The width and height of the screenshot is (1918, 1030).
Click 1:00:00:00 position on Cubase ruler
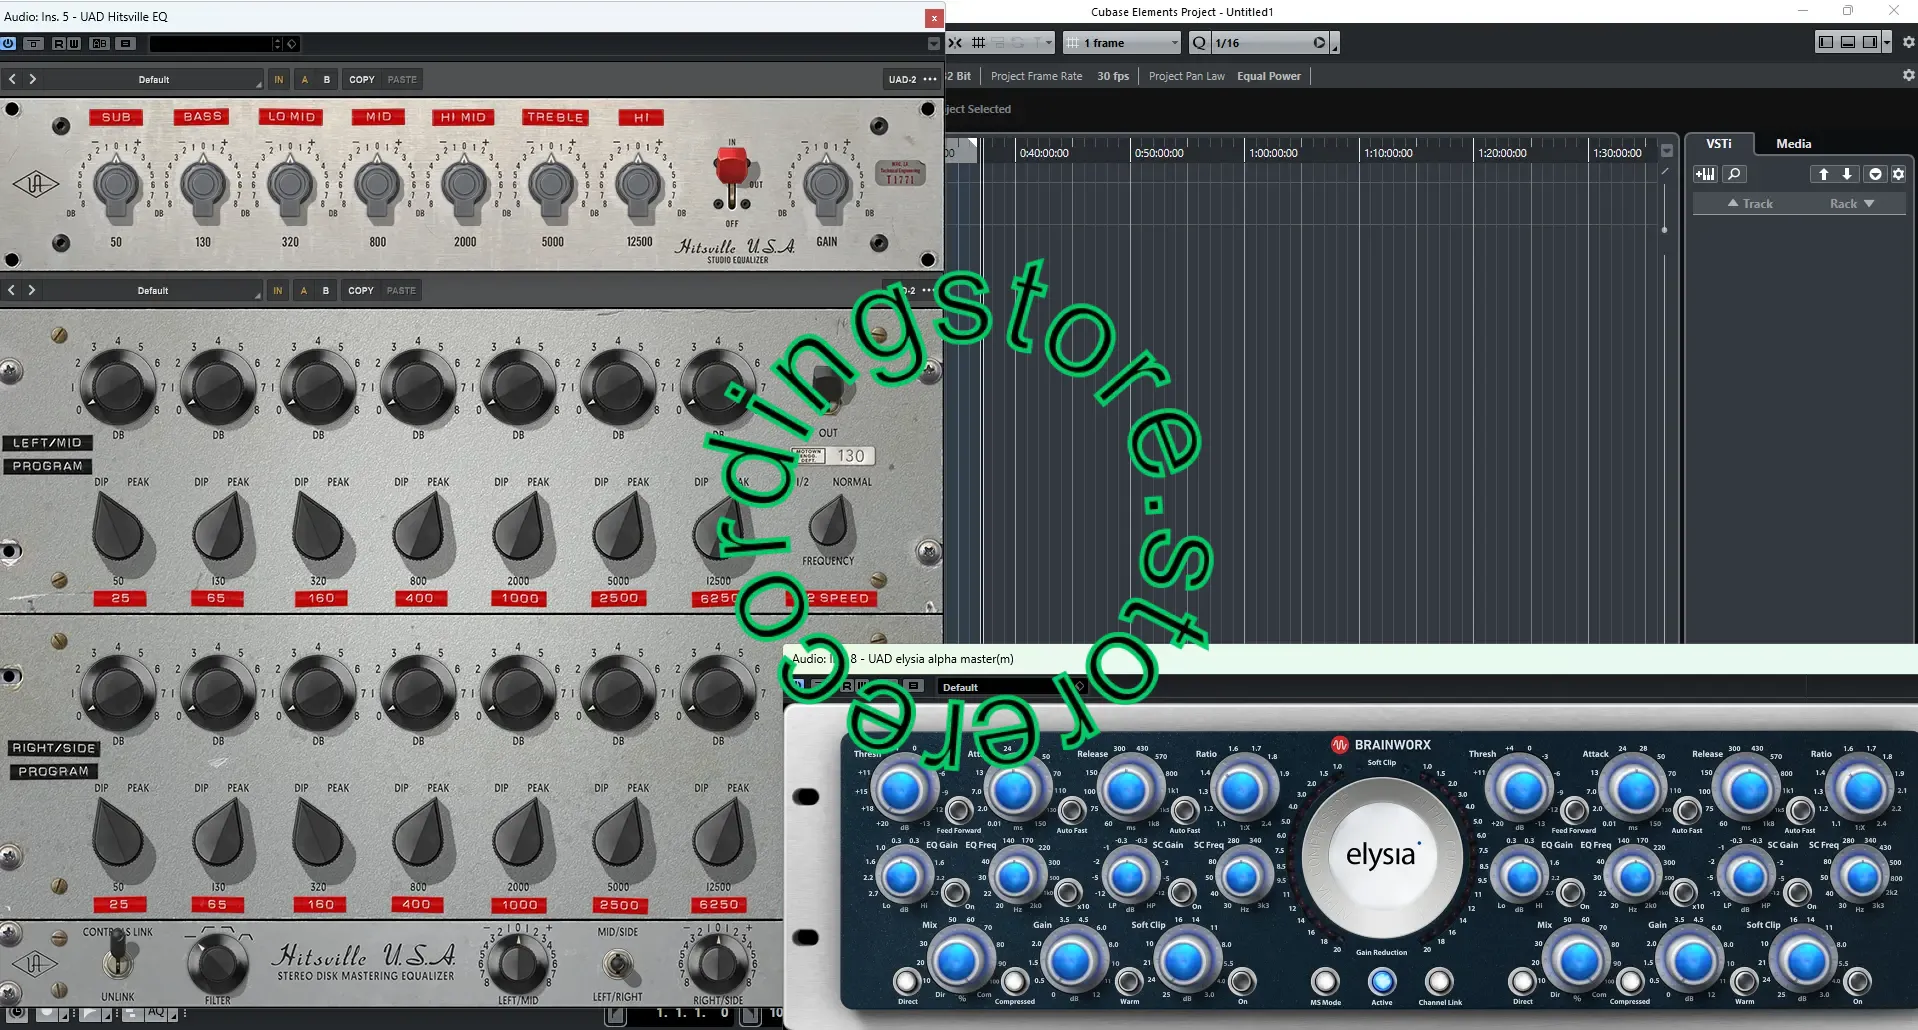pos(1273,153)
